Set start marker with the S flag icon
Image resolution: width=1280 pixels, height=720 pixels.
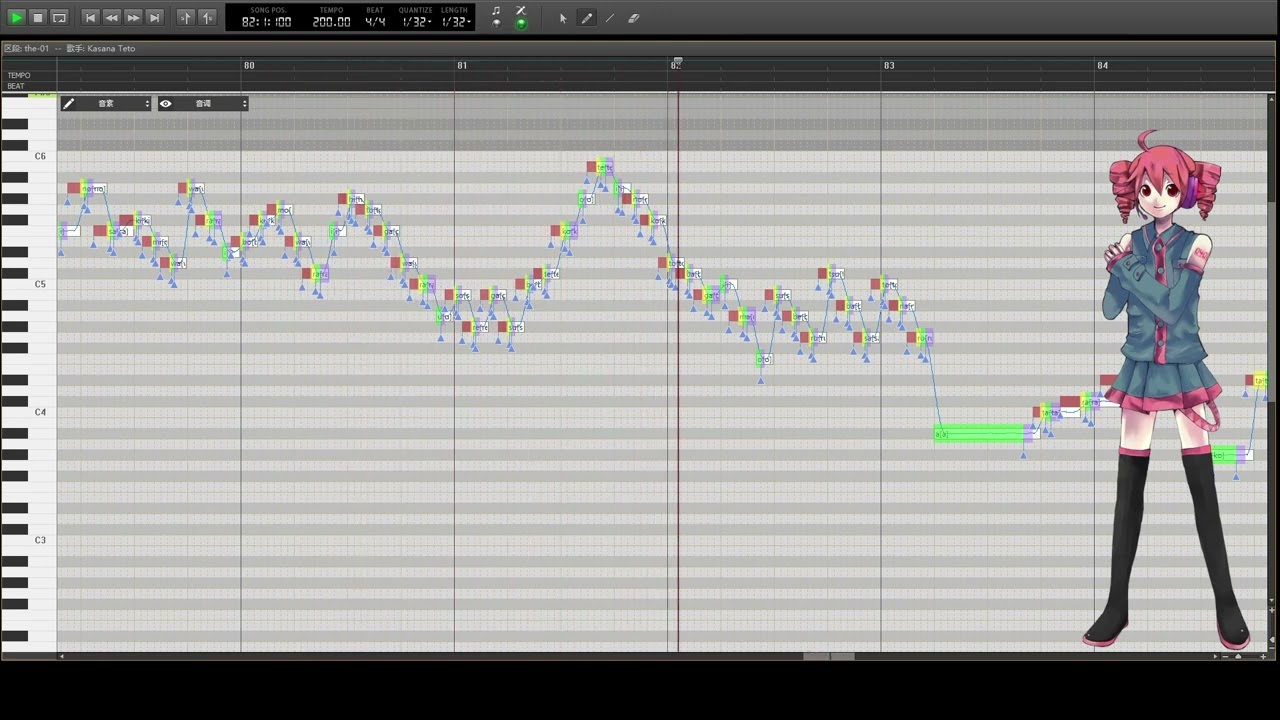tap(186, 17)
